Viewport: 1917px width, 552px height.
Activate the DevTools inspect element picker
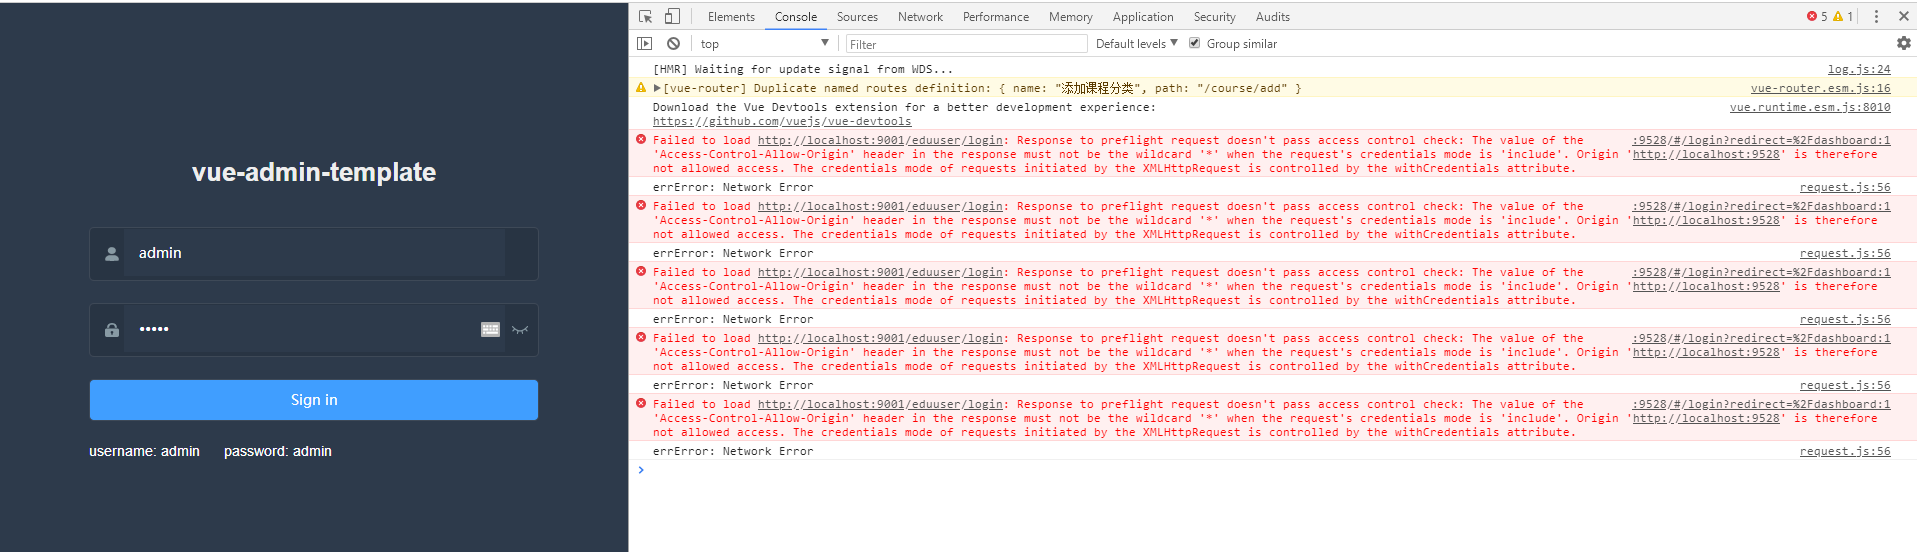(x=645, y=16)
